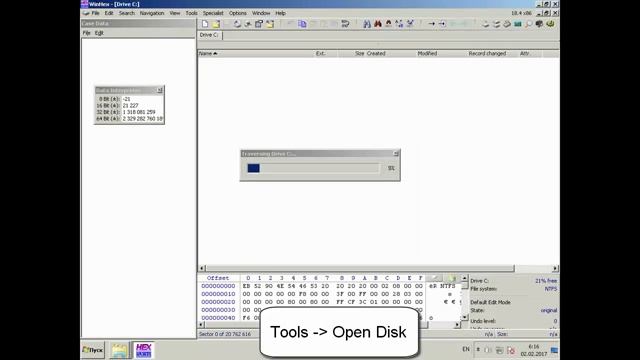This screenshot has height=360, width=640.
Task: Open the file explorer taskbar icon
Action: tap(119, 350)
